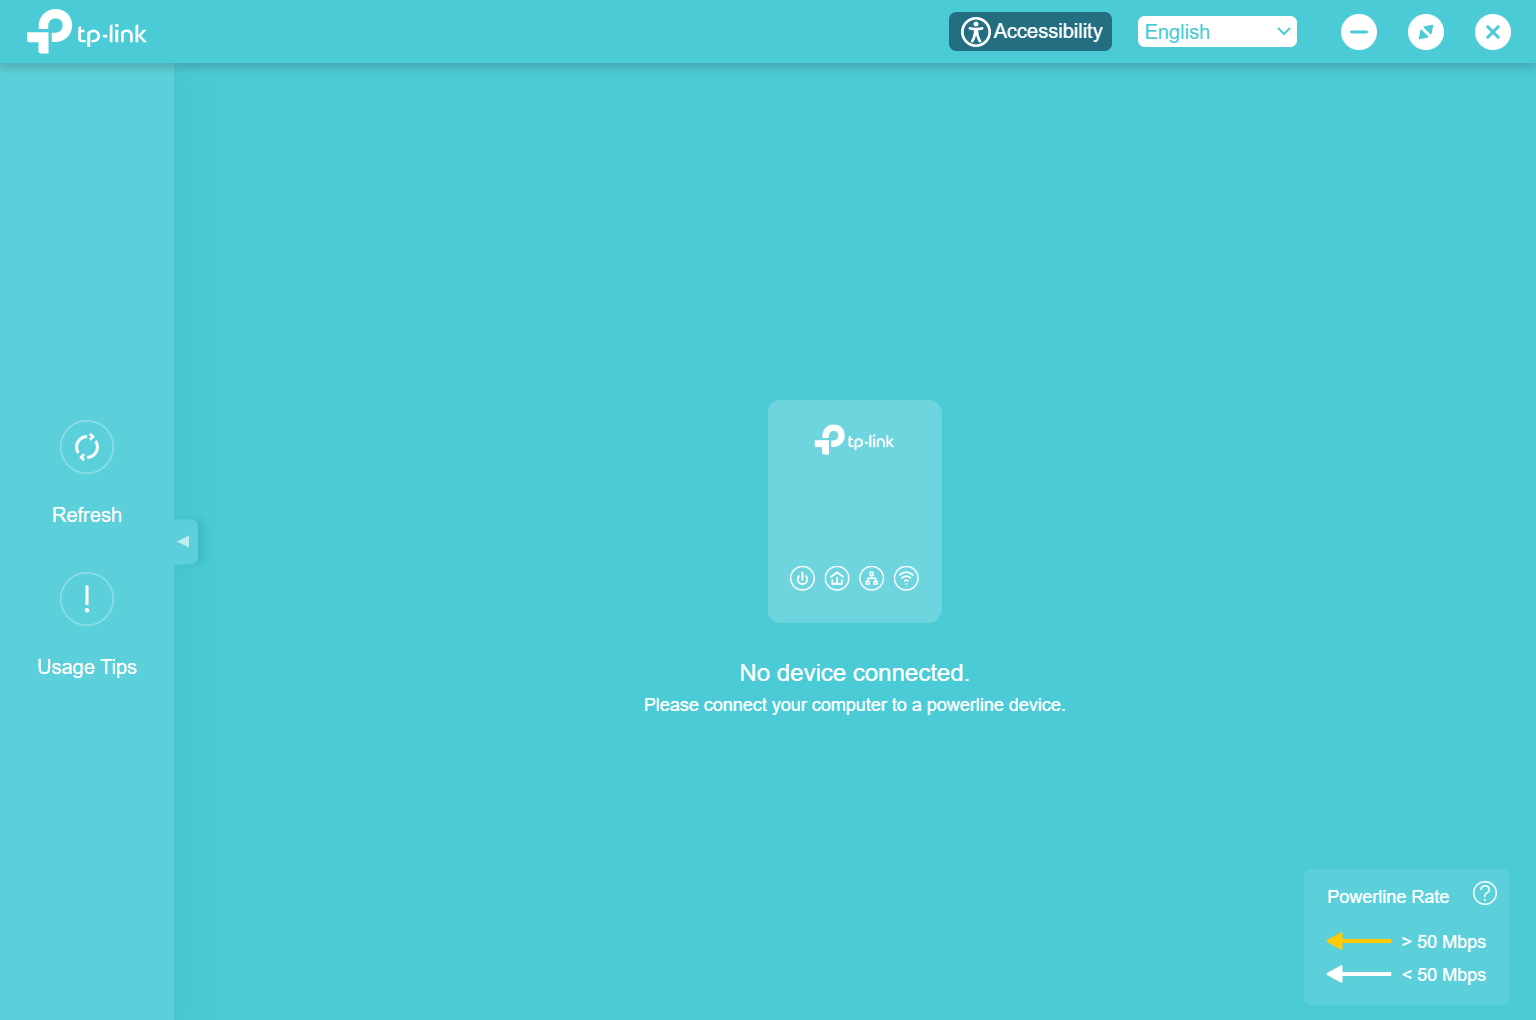Select the Usage Tips text label
Viewport: 1536px width, 1020px height.
[x=87, y=667]
